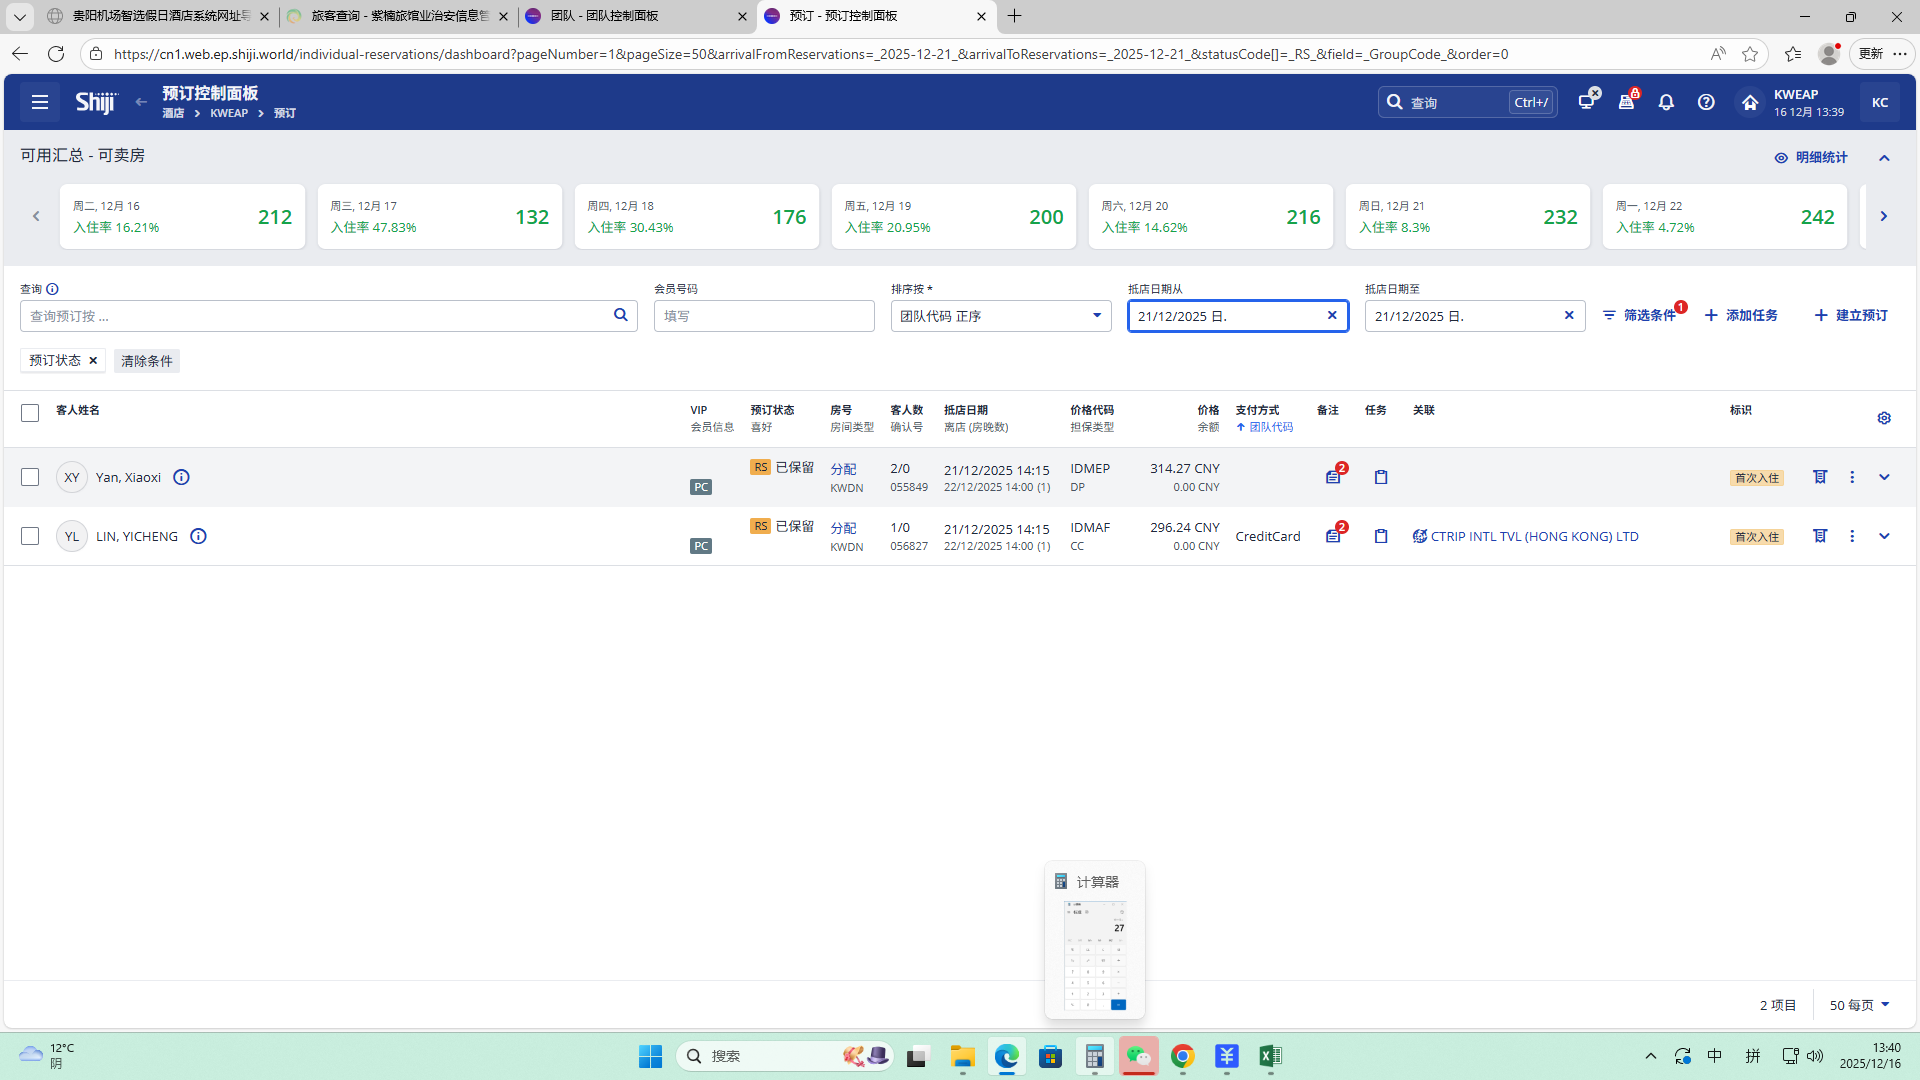Check the LIN, YICHENG row checkbox
This screenshot has width=1920, height=1080.
pyautogui.click(x=30, y=536)
